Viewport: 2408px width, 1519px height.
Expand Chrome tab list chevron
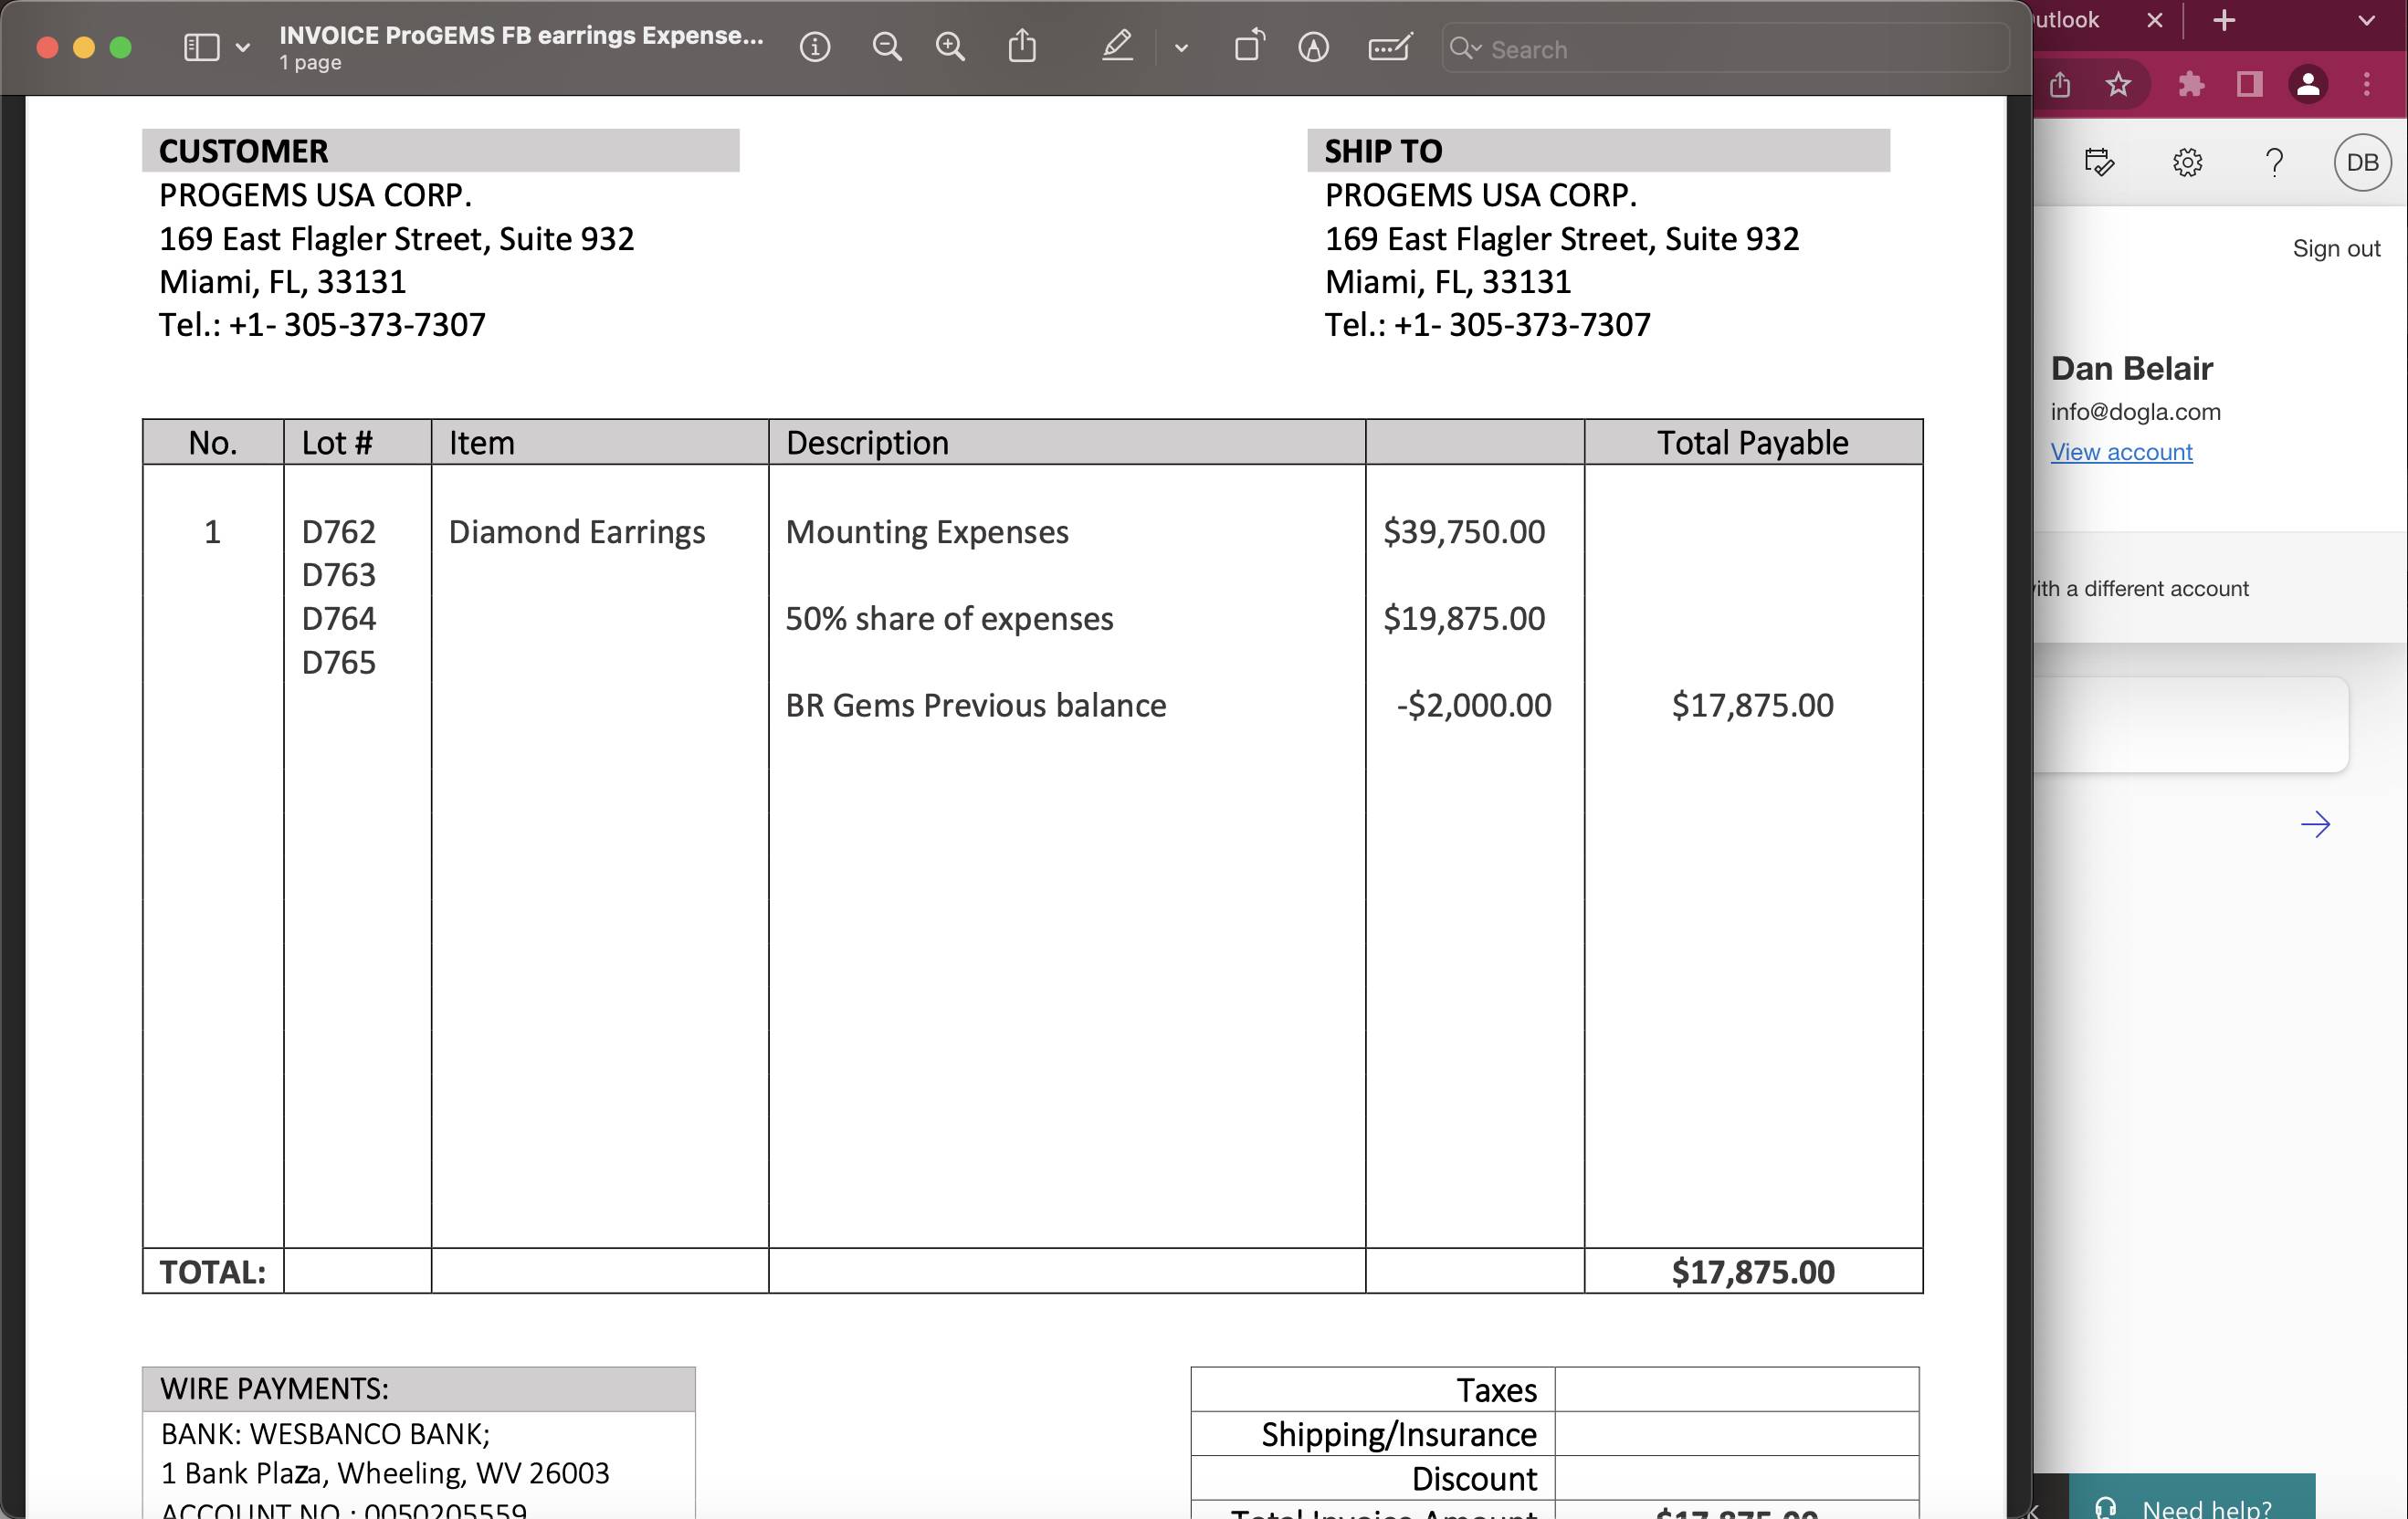tap(2366, 21)
